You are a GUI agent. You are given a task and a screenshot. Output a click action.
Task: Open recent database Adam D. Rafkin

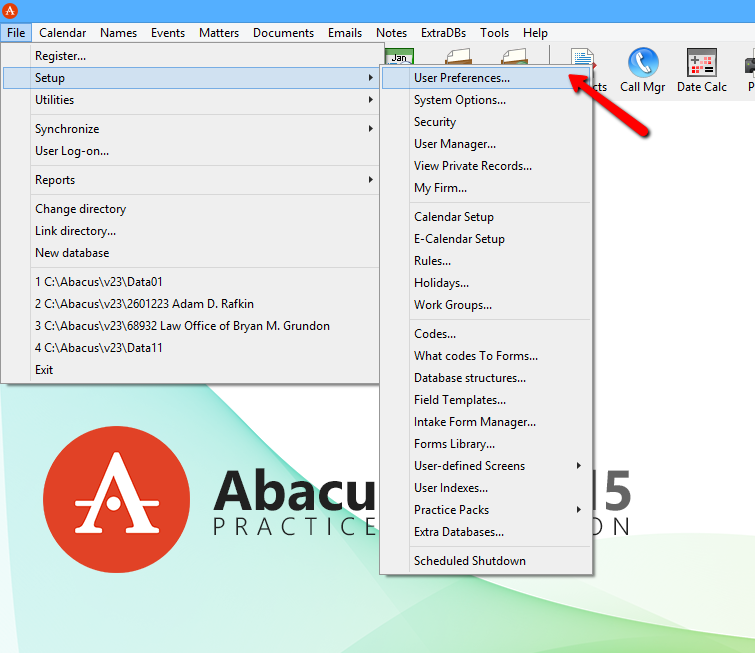pos(191,304)
